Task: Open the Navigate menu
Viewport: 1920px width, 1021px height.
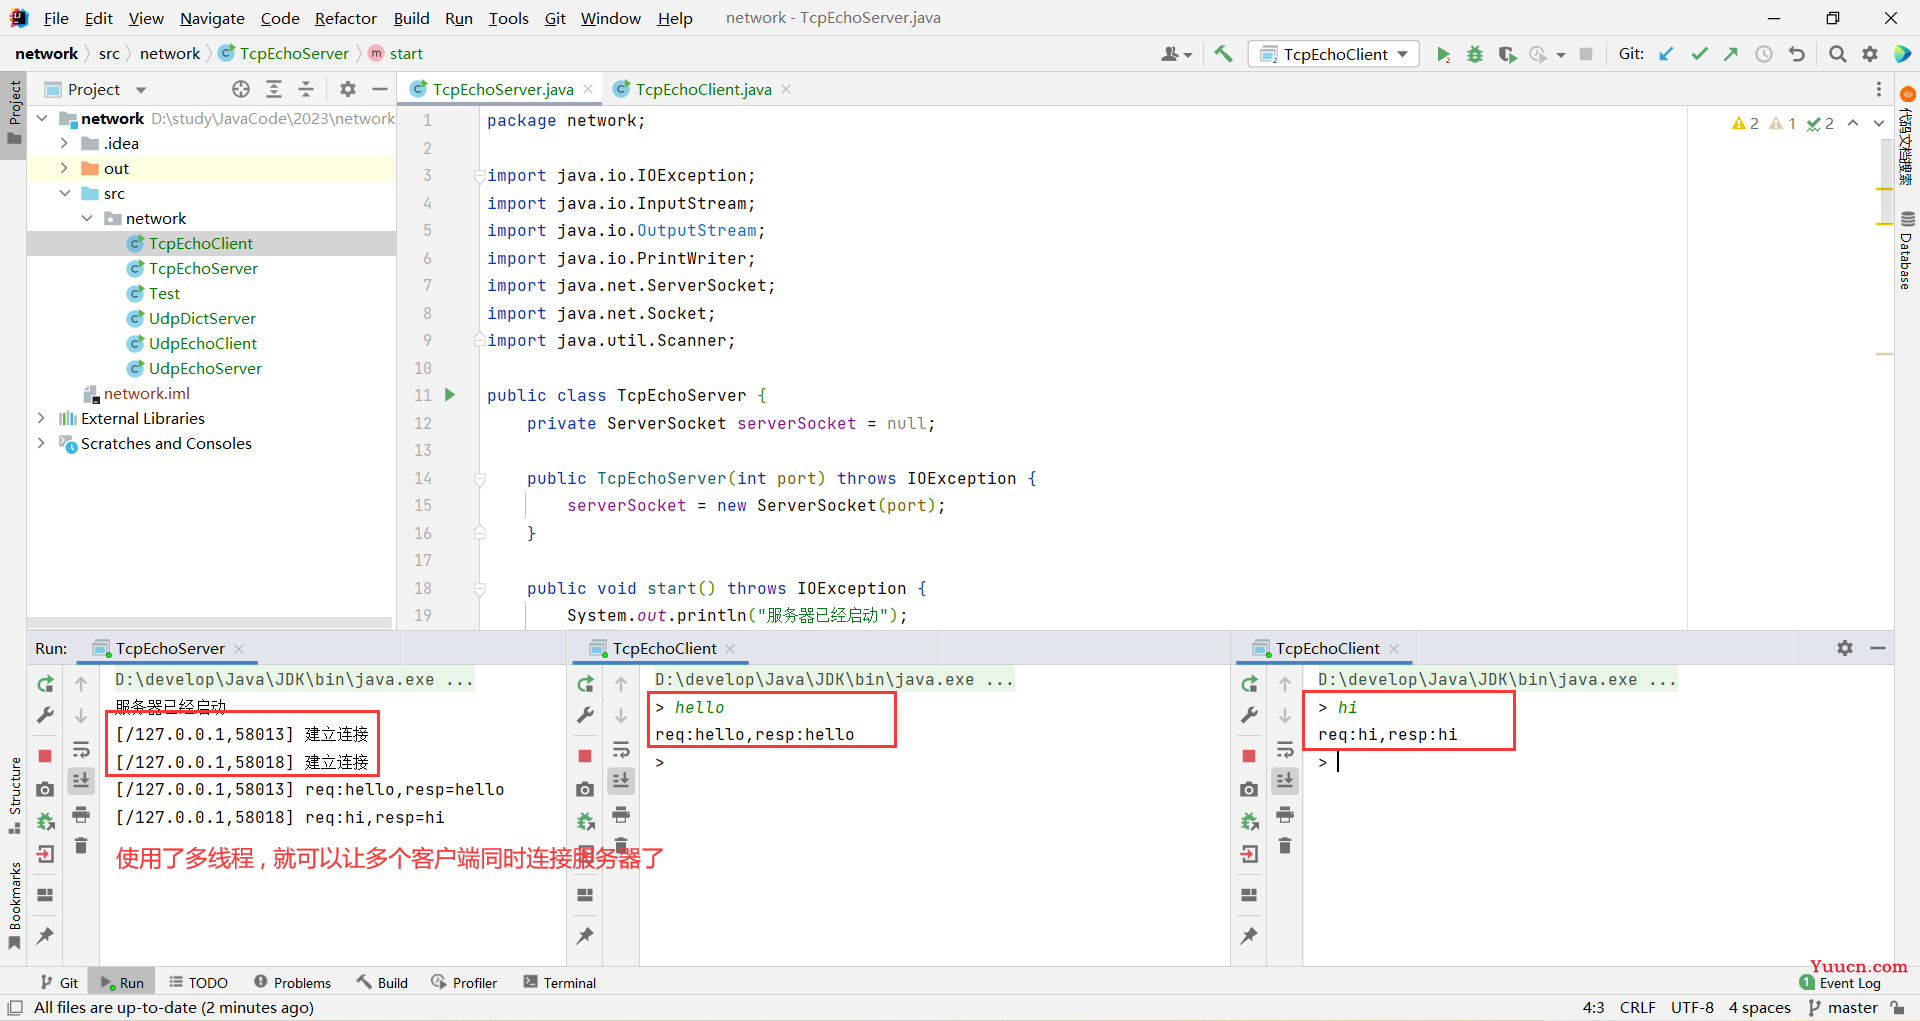Action: point(212,18)
